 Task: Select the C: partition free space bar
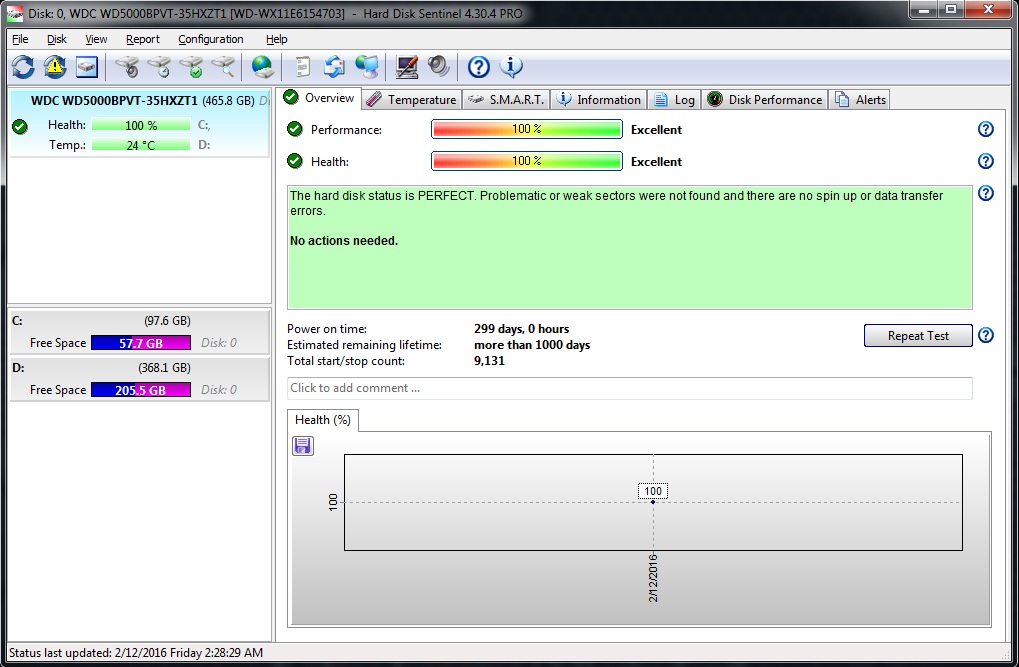[x=140, y=343]
